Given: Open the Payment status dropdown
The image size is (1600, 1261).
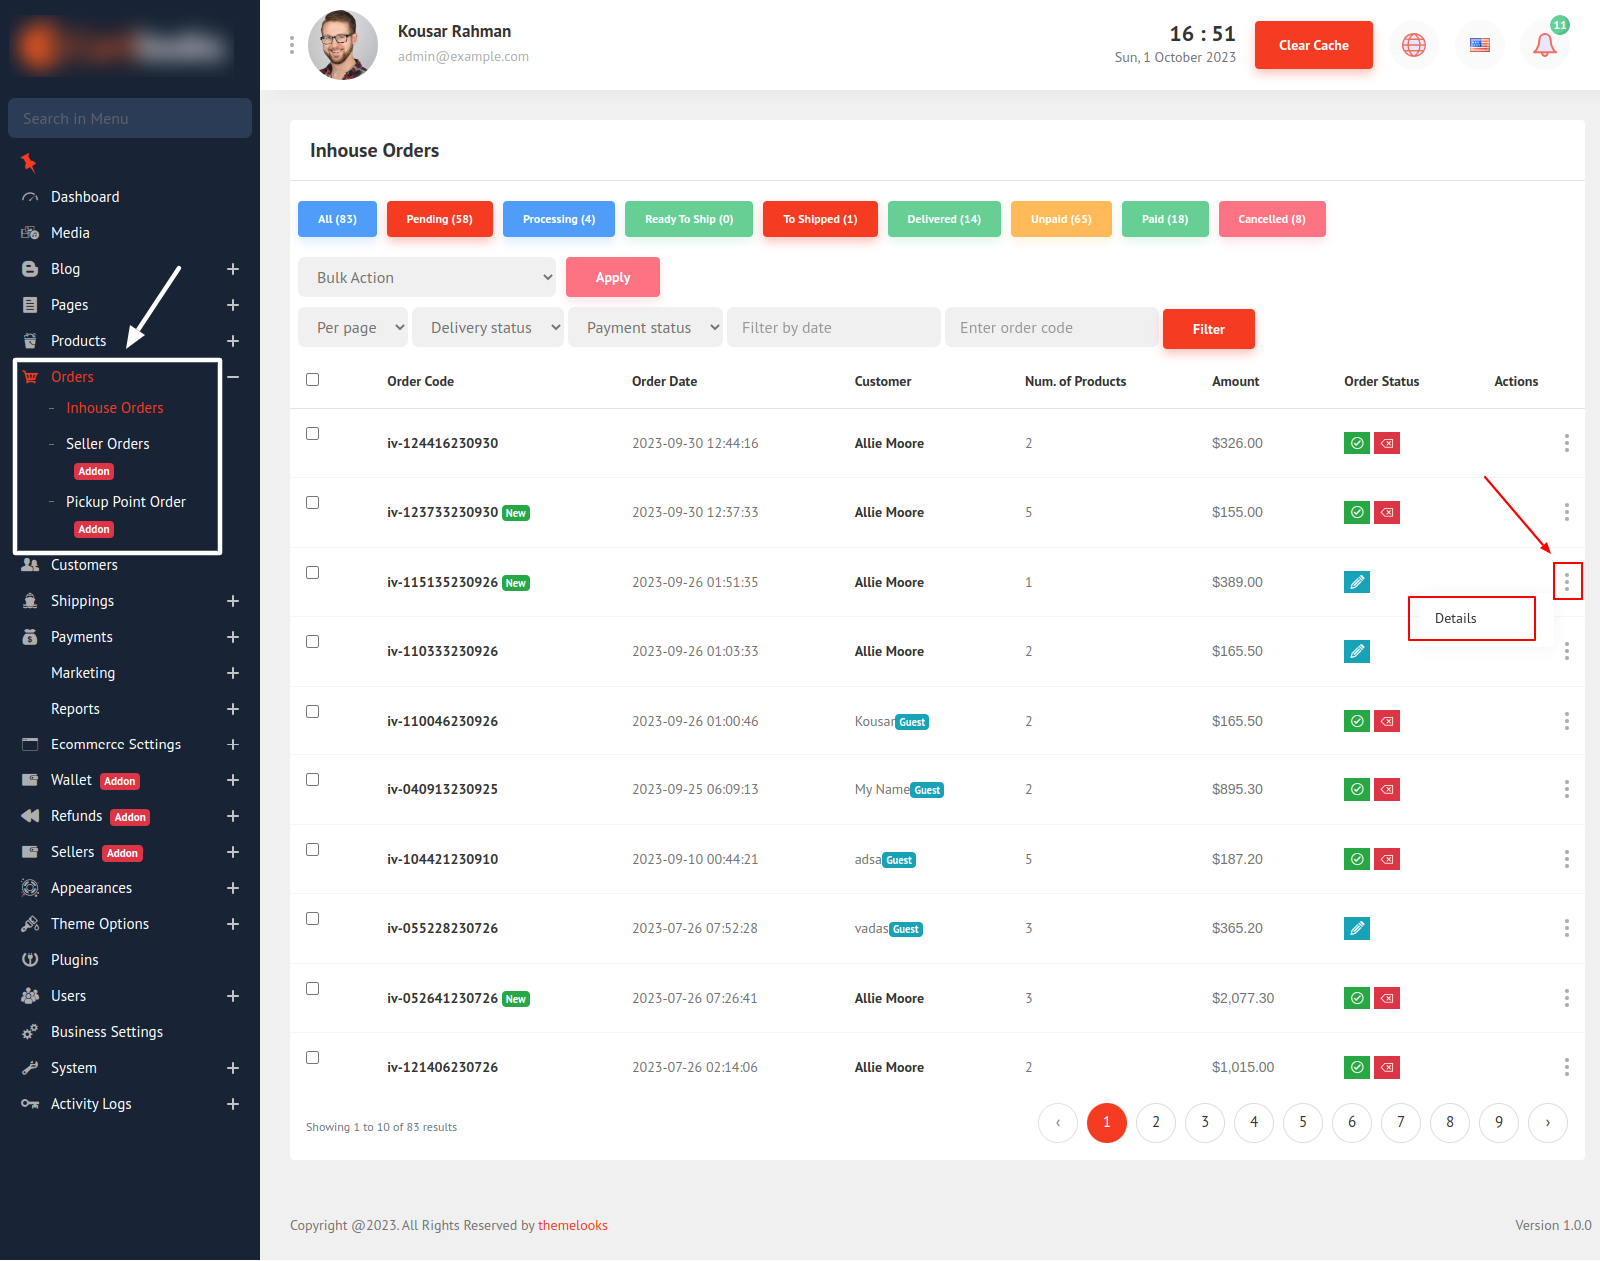Looking at the screenshot, I should coord(645,328).
